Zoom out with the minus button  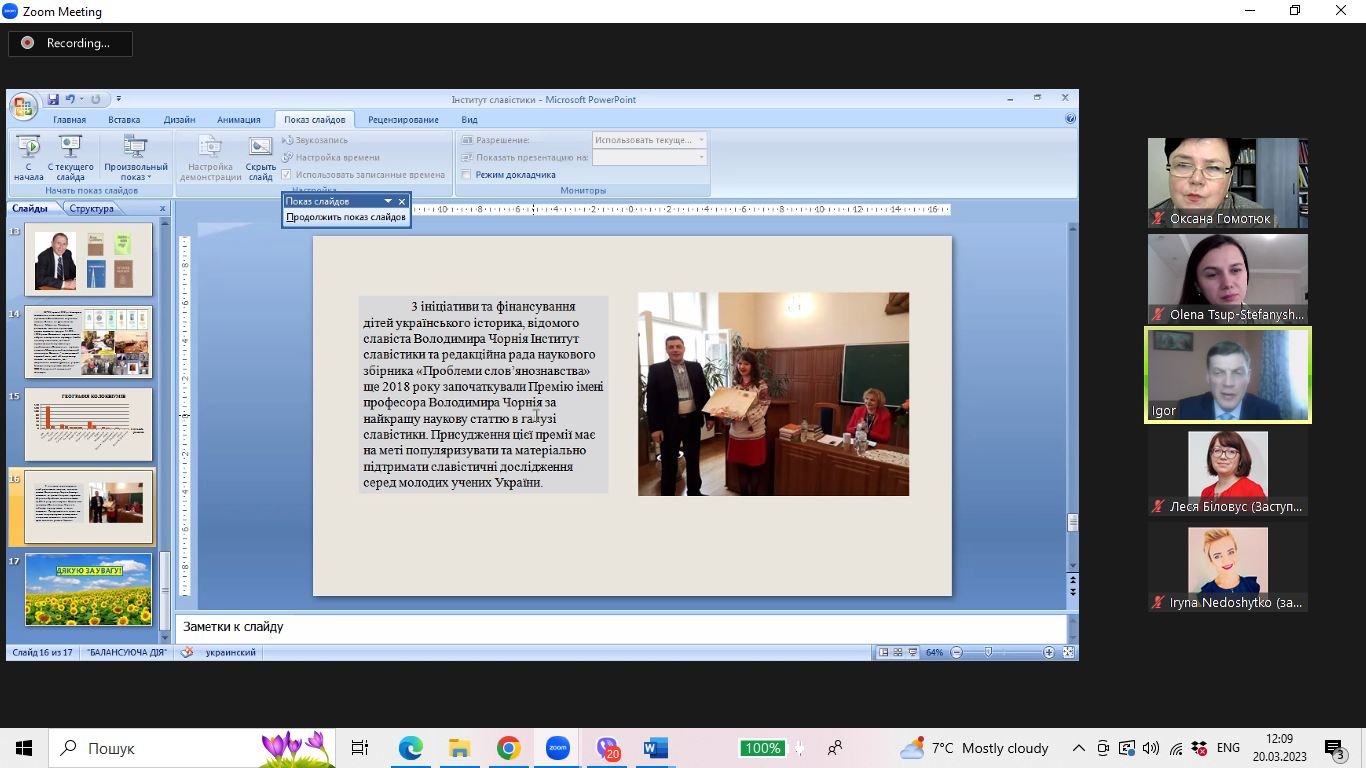click(956, 652)
